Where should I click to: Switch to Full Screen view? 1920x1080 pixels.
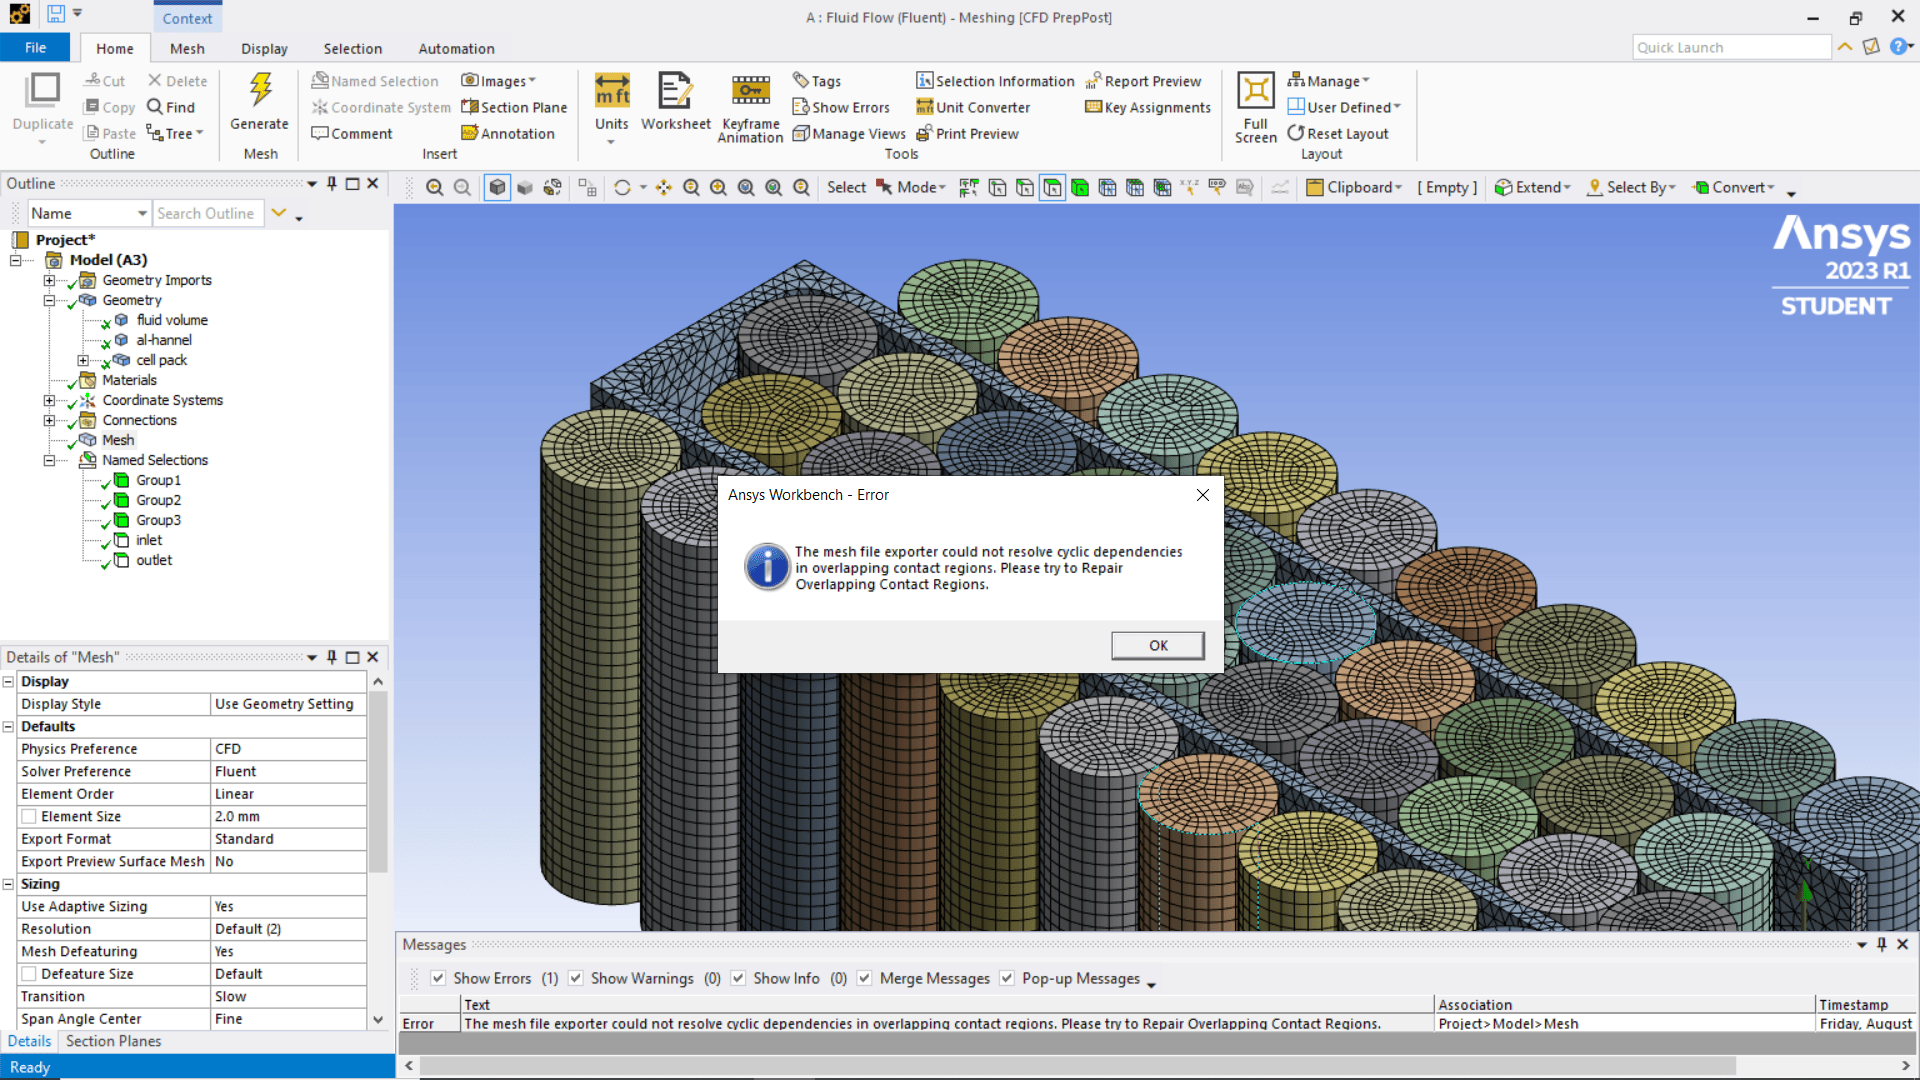[1255, 92]
